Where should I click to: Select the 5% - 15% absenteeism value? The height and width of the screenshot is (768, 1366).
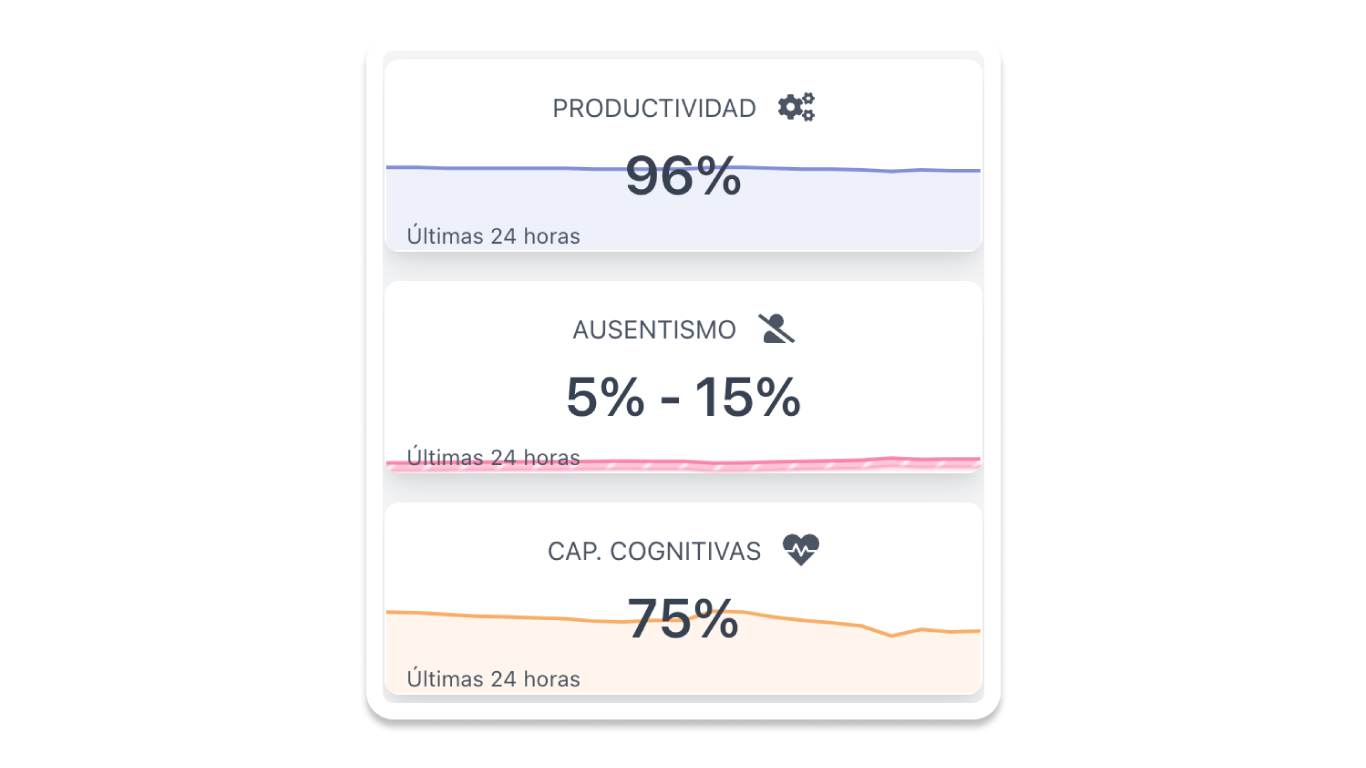click(x=683, y=397)
